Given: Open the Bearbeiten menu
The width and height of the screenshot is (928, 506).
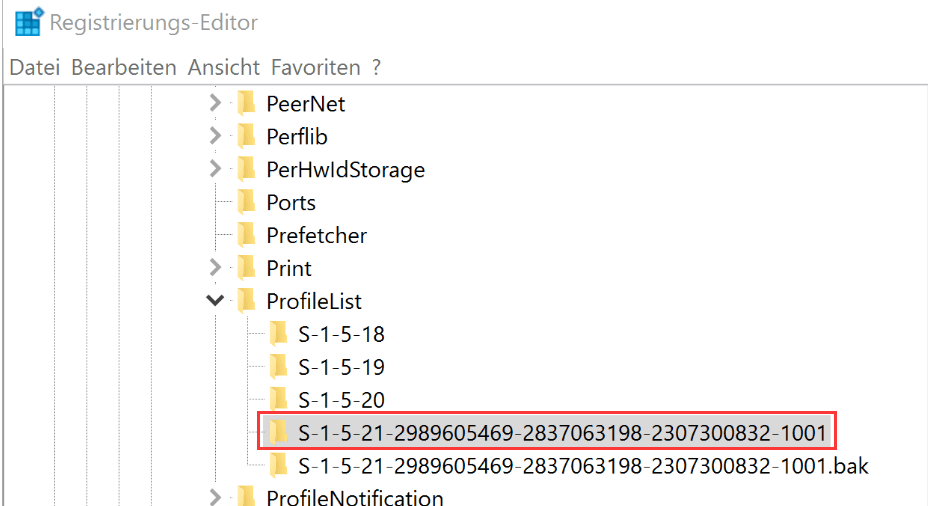Looking at the screenshot, I should [x=124, y=68].
